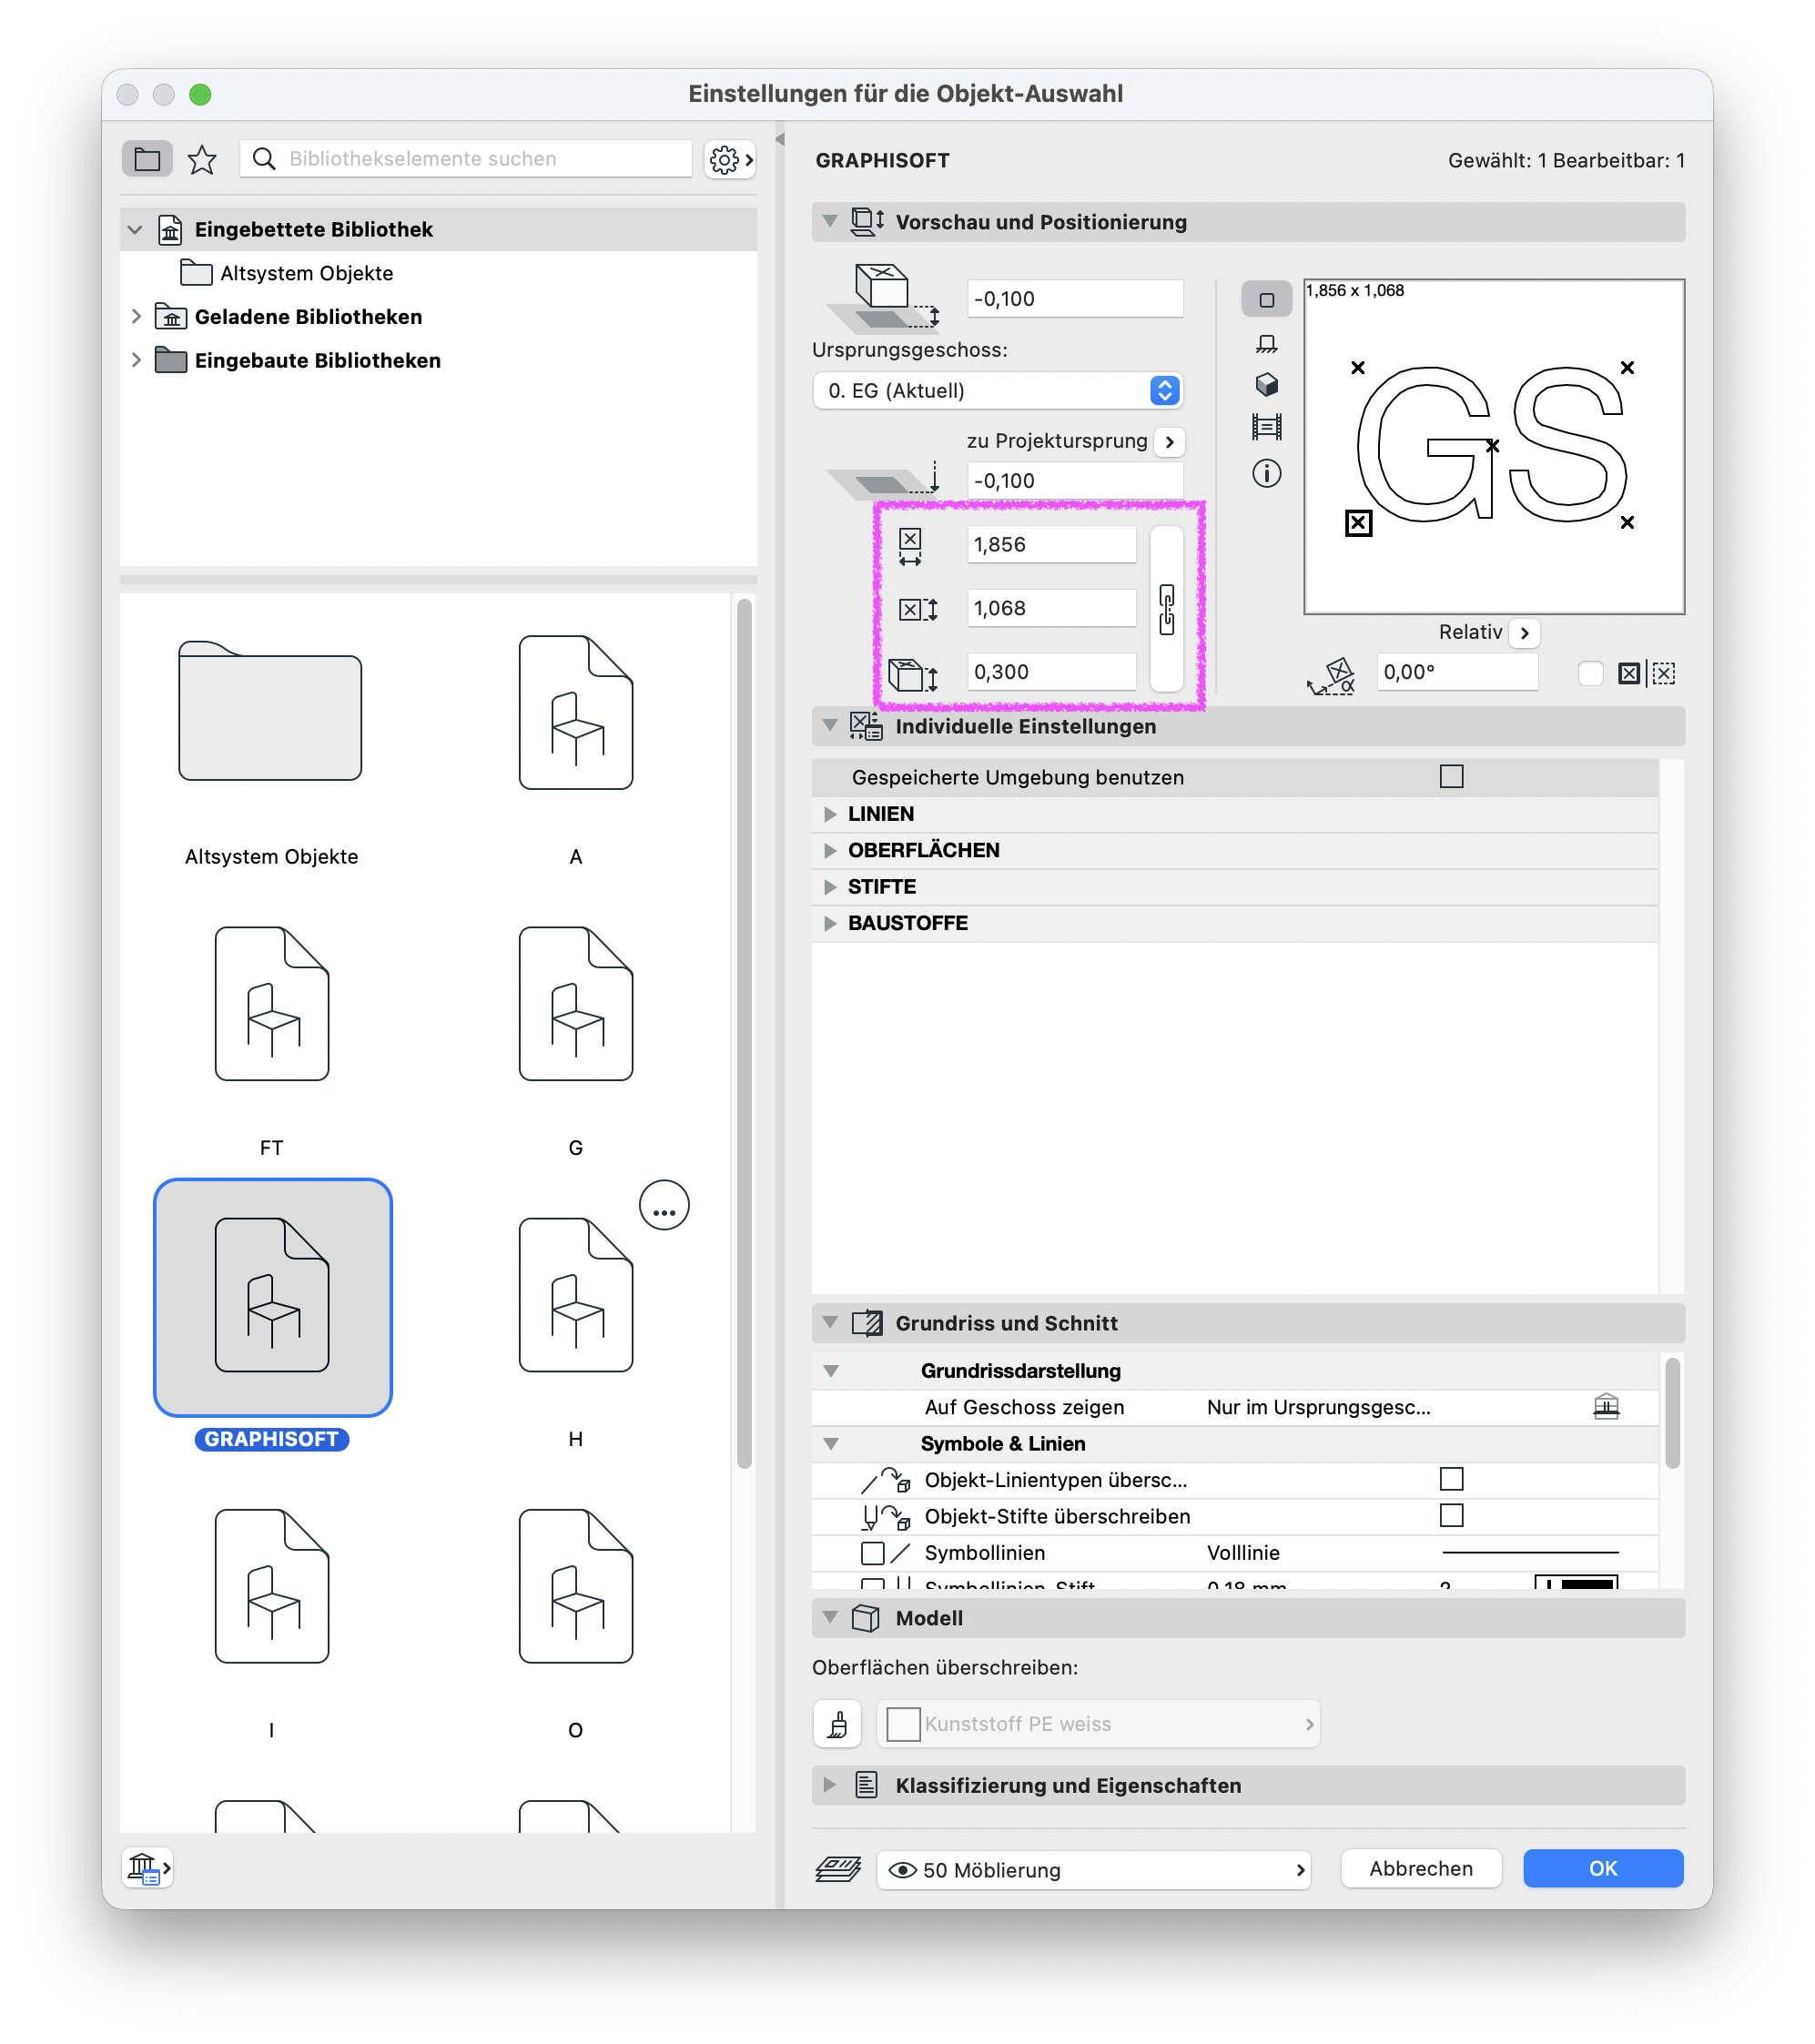Expand the Eingebaute Bibliotheken chevron
The width and height of the screenshot is (1815, 2044).
(x=136, y=360)
